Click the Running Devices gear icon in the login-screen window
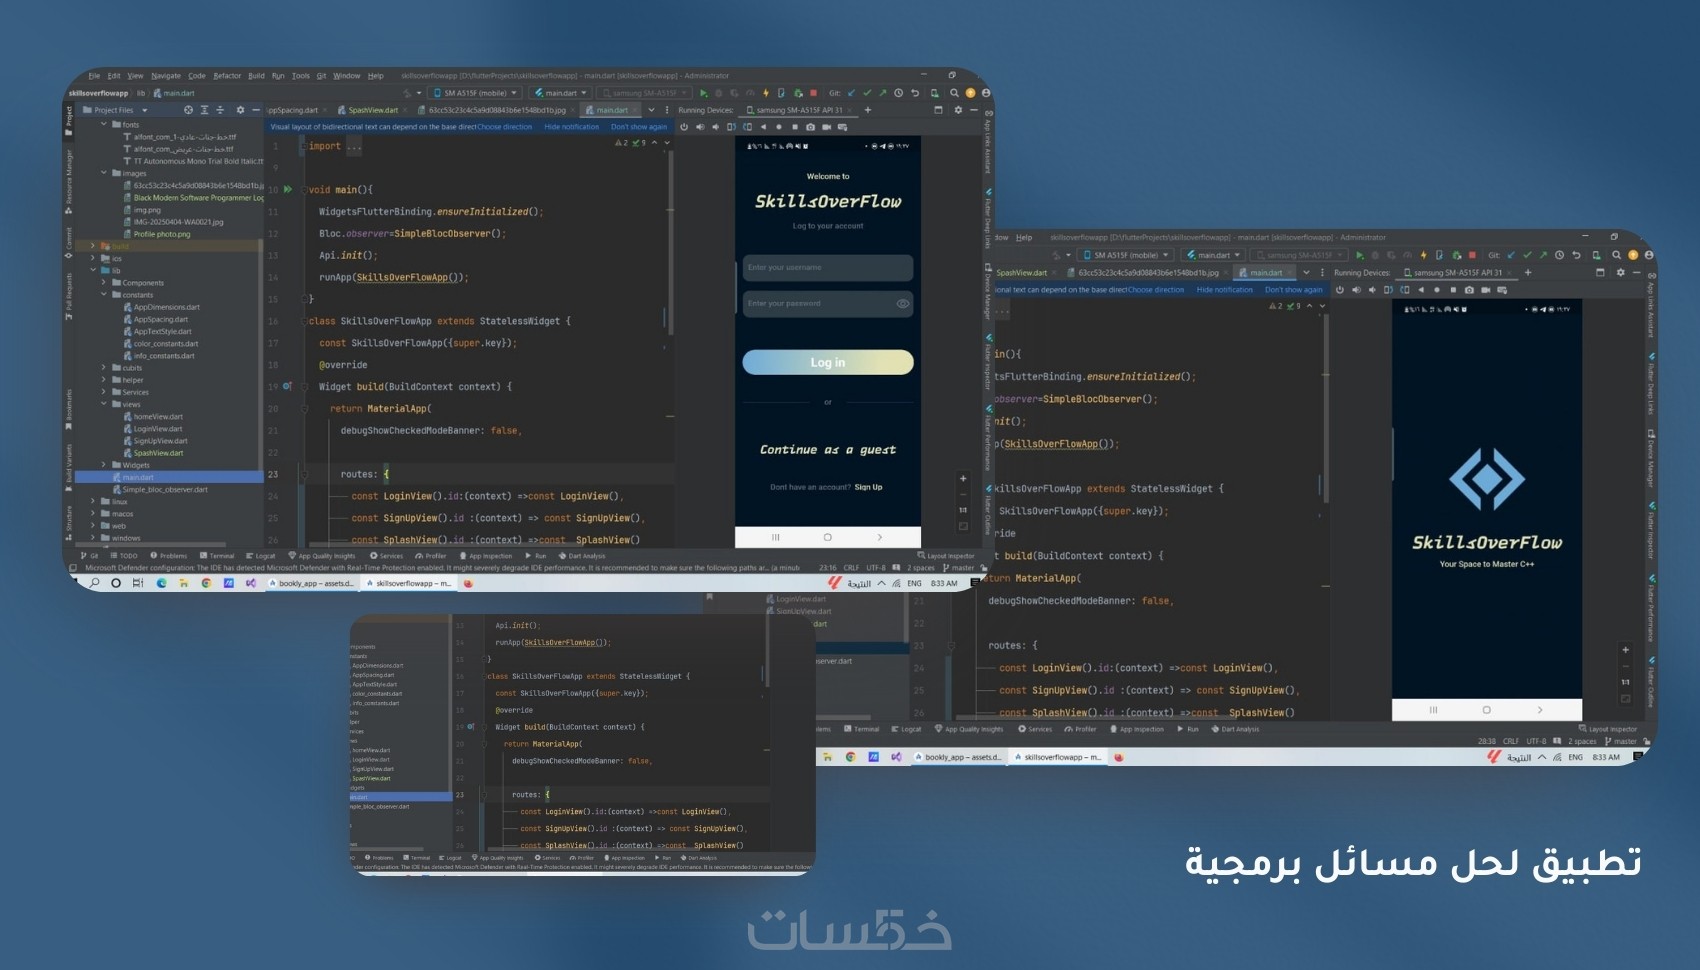Screen dimensions: 1700x970 958,110
